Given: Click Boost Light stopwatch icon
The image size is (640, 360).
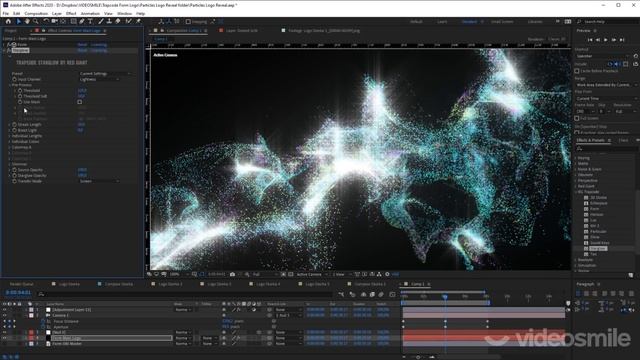Looking at the screenshot, I should (14, 130).
